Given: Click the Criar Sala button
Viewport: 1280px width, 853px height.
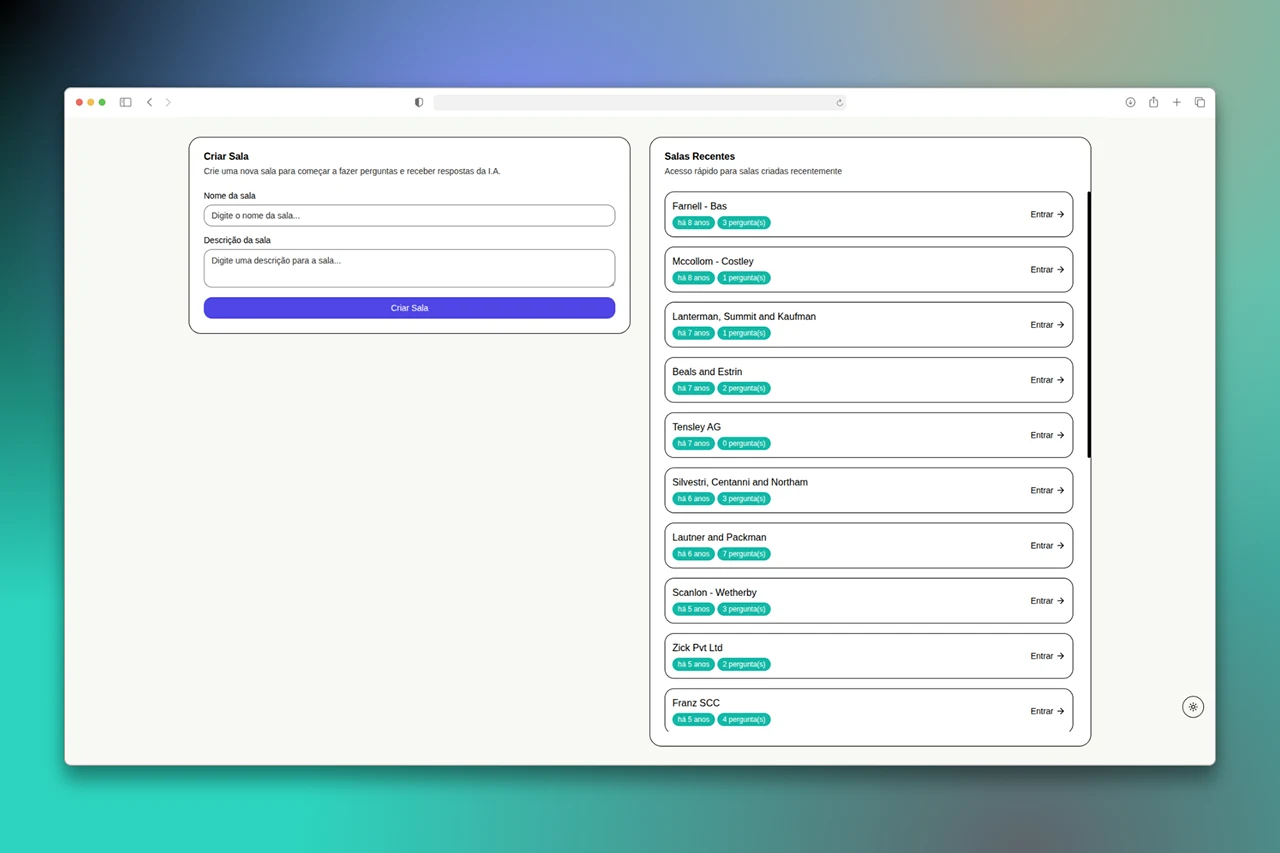Looking at the screenshot, I should pos(409,308).
